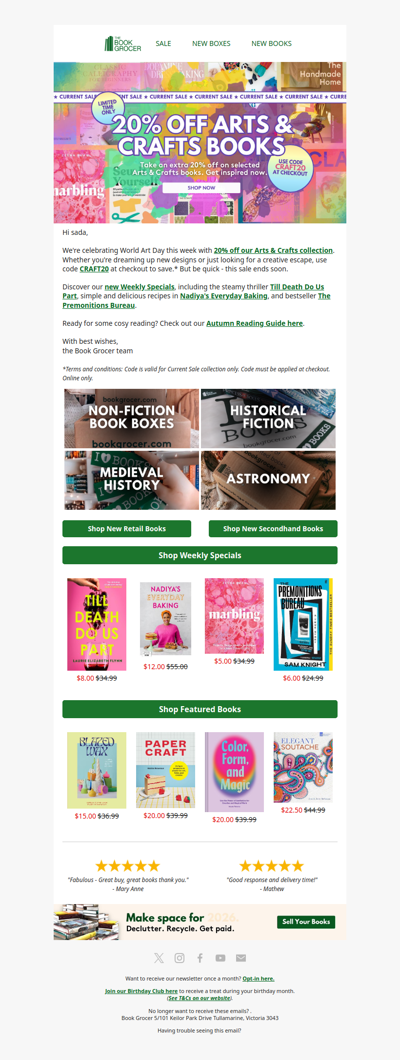Open the Astronomy book box tile
The image size is (400, 1060).
click(x=268, y=480)
